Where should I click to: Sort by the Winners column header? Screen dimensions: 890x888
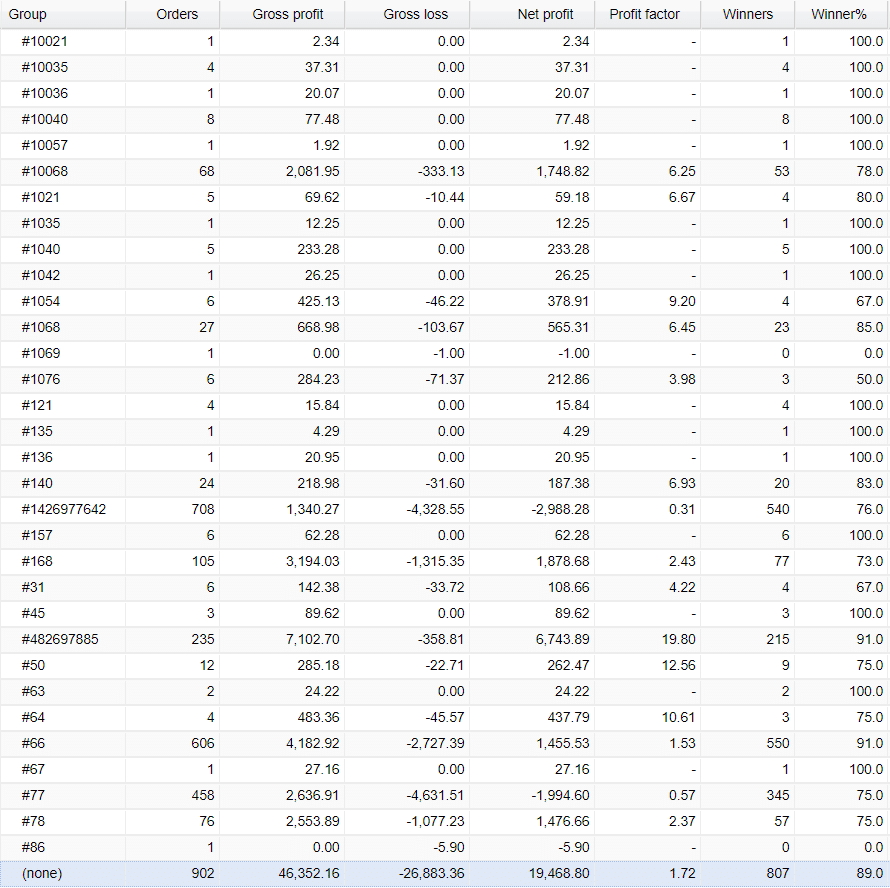point(747,14)
